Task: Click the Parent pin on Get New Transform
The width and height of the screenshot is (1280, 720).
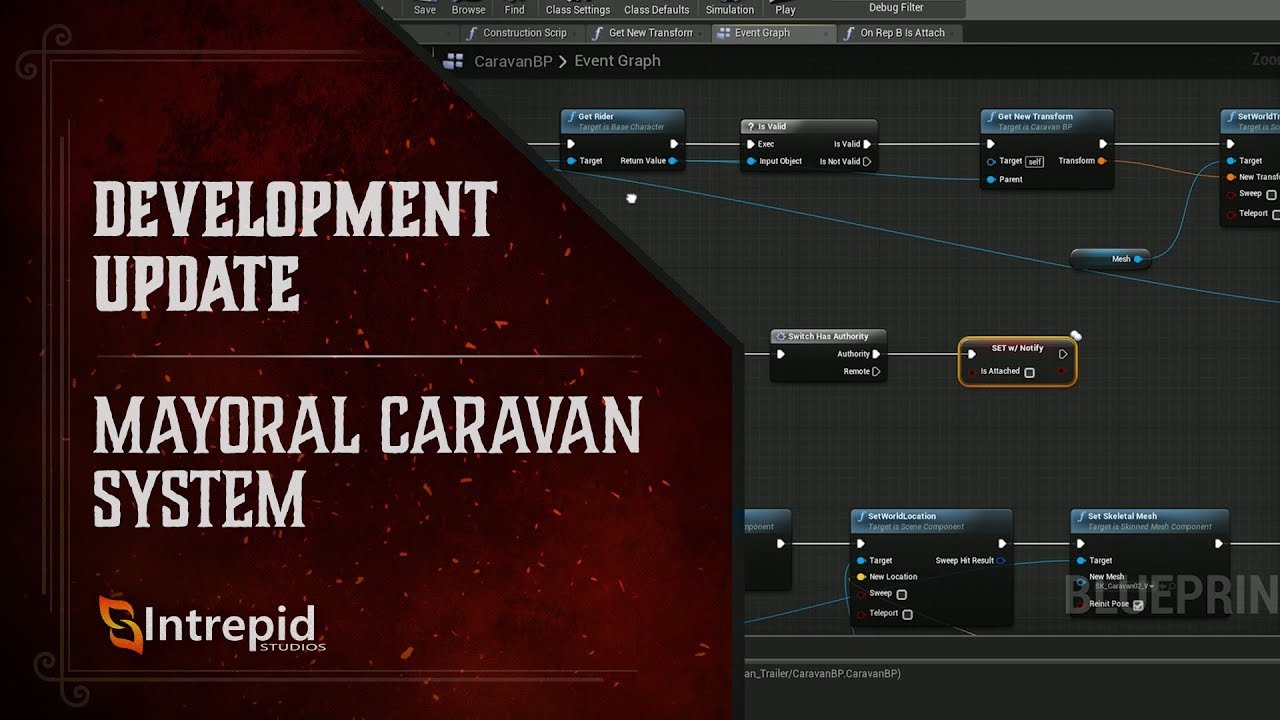Action: pyautogui.click(x=991, y=180)
